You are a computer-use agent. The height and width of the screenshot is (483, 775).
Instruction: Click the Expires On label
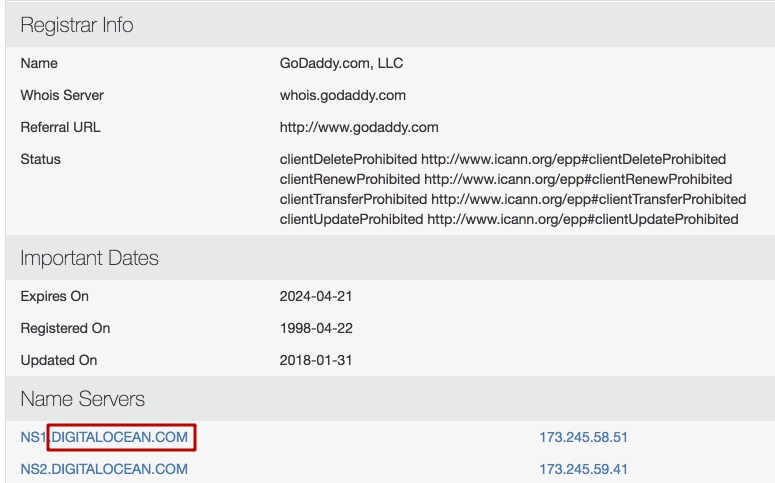[x=54, y=296]
